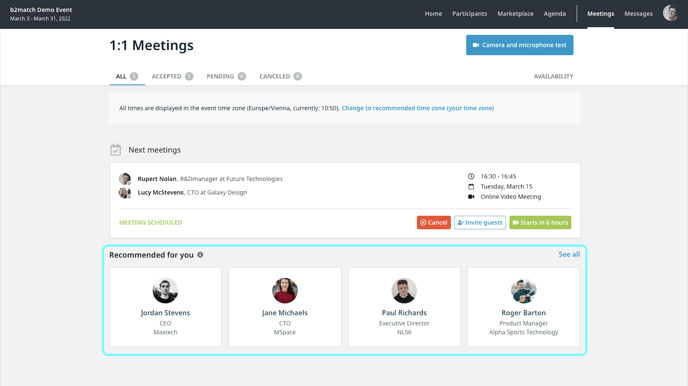The height and width of the screenshot is (386, 688).
Task: Cancel the scheduled meeting
Action: (x=434, y=222)
